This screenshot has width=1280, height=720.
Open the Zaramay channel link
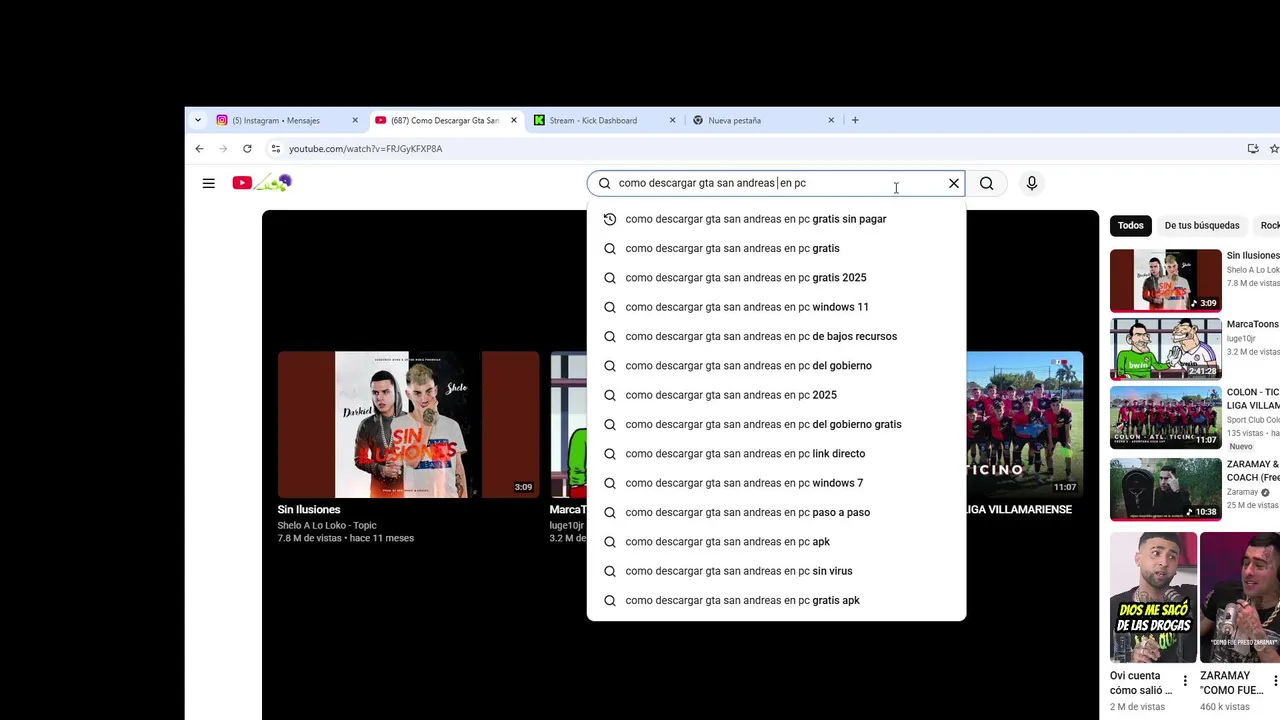tap(1242, 492)
